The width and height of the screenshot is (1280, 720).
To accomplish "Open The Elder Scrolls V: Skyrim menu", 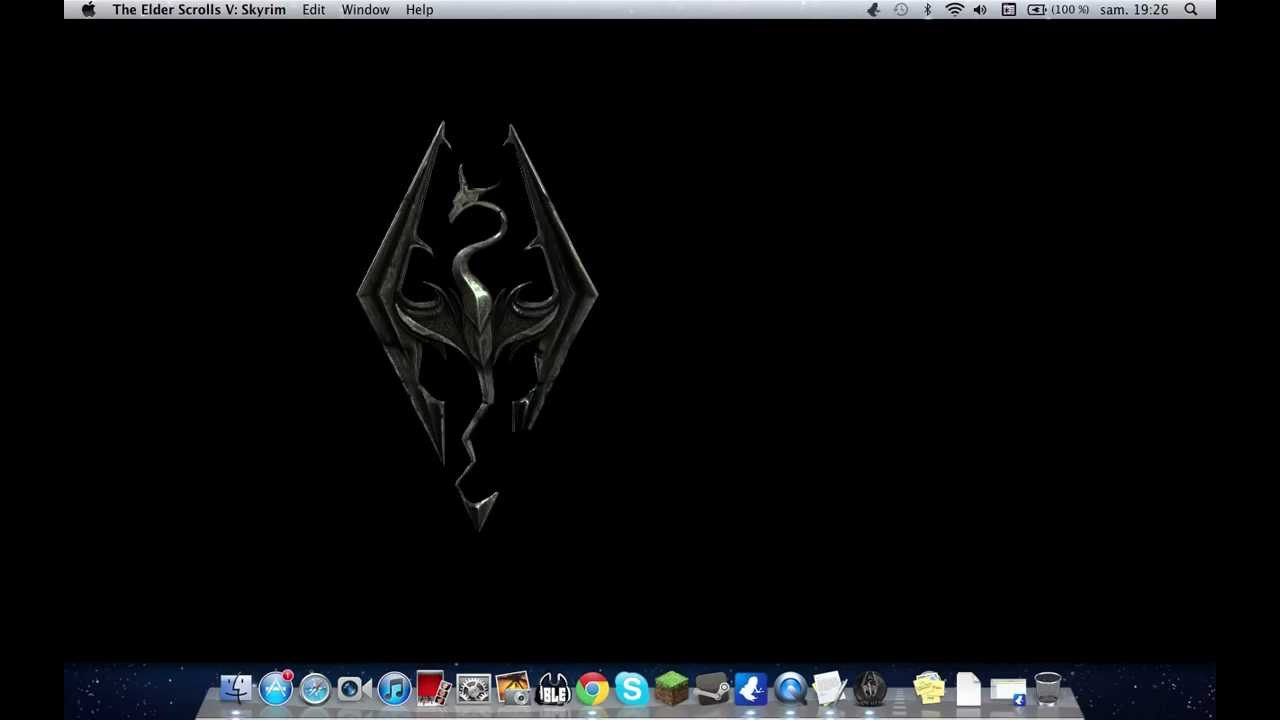I will pyautogui.click(x=199, y=9).
